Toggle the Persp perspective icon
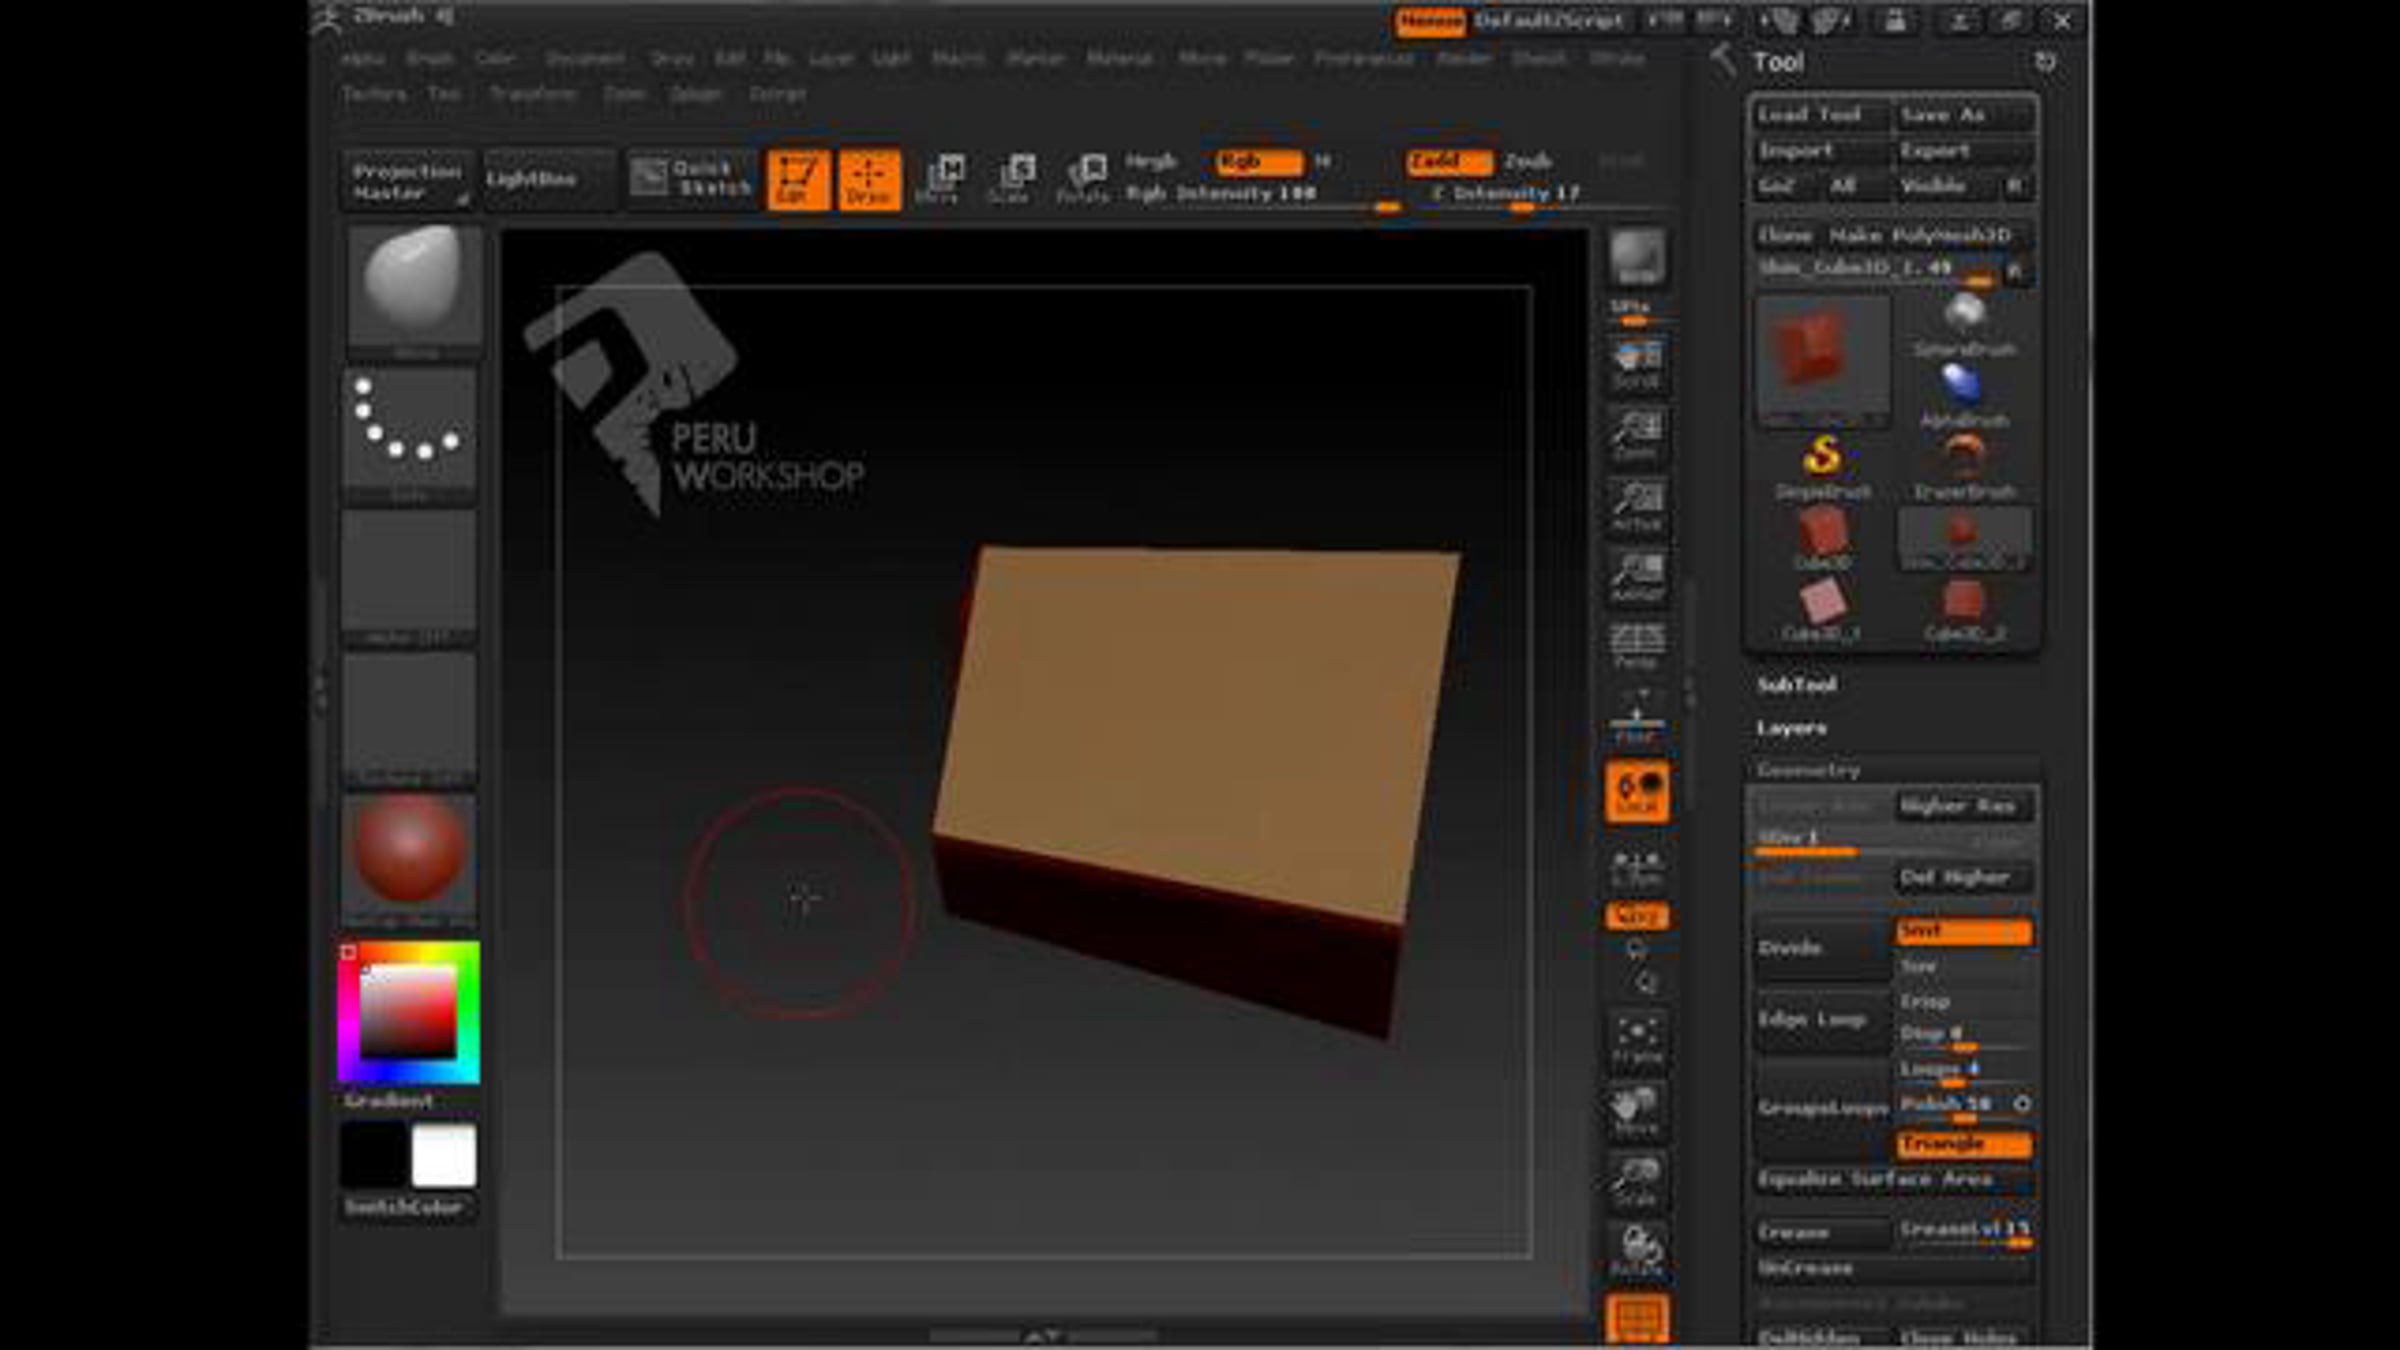This screenshot has height=1350, width=2400. 1637,645
